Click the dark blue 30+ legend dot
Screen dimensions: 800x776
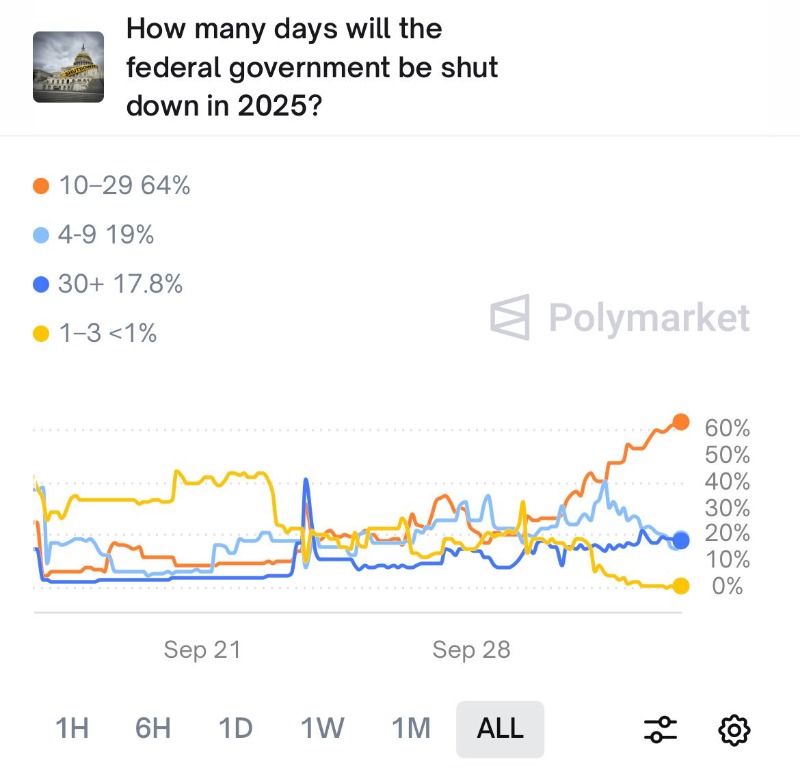pos(41,285)
